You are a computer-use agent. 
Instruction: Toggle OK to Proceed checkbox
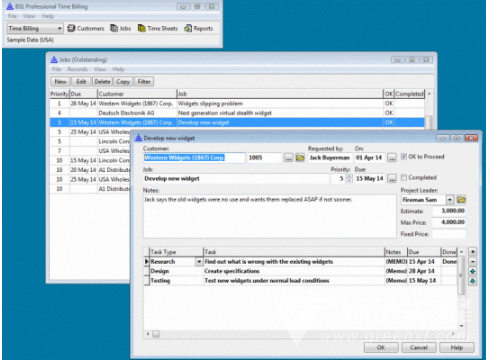click(x=404, y=157)
